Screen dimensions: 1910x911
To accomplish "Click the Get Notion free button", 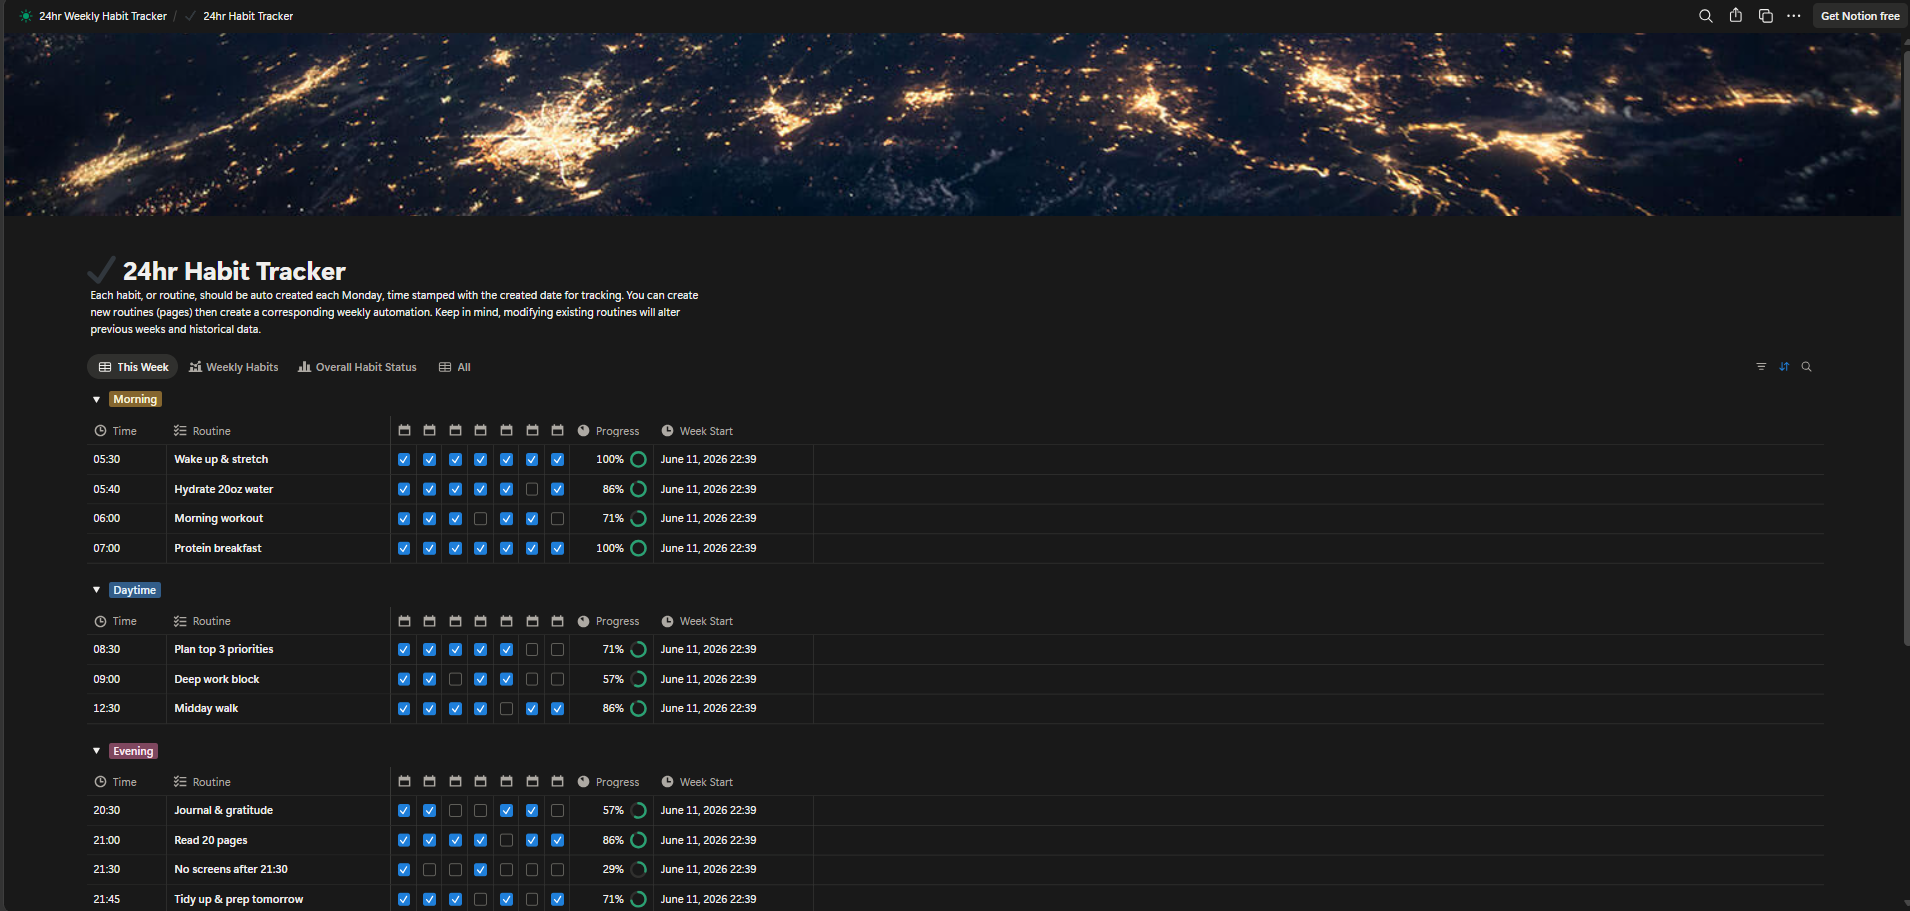I will point(1860,16).
